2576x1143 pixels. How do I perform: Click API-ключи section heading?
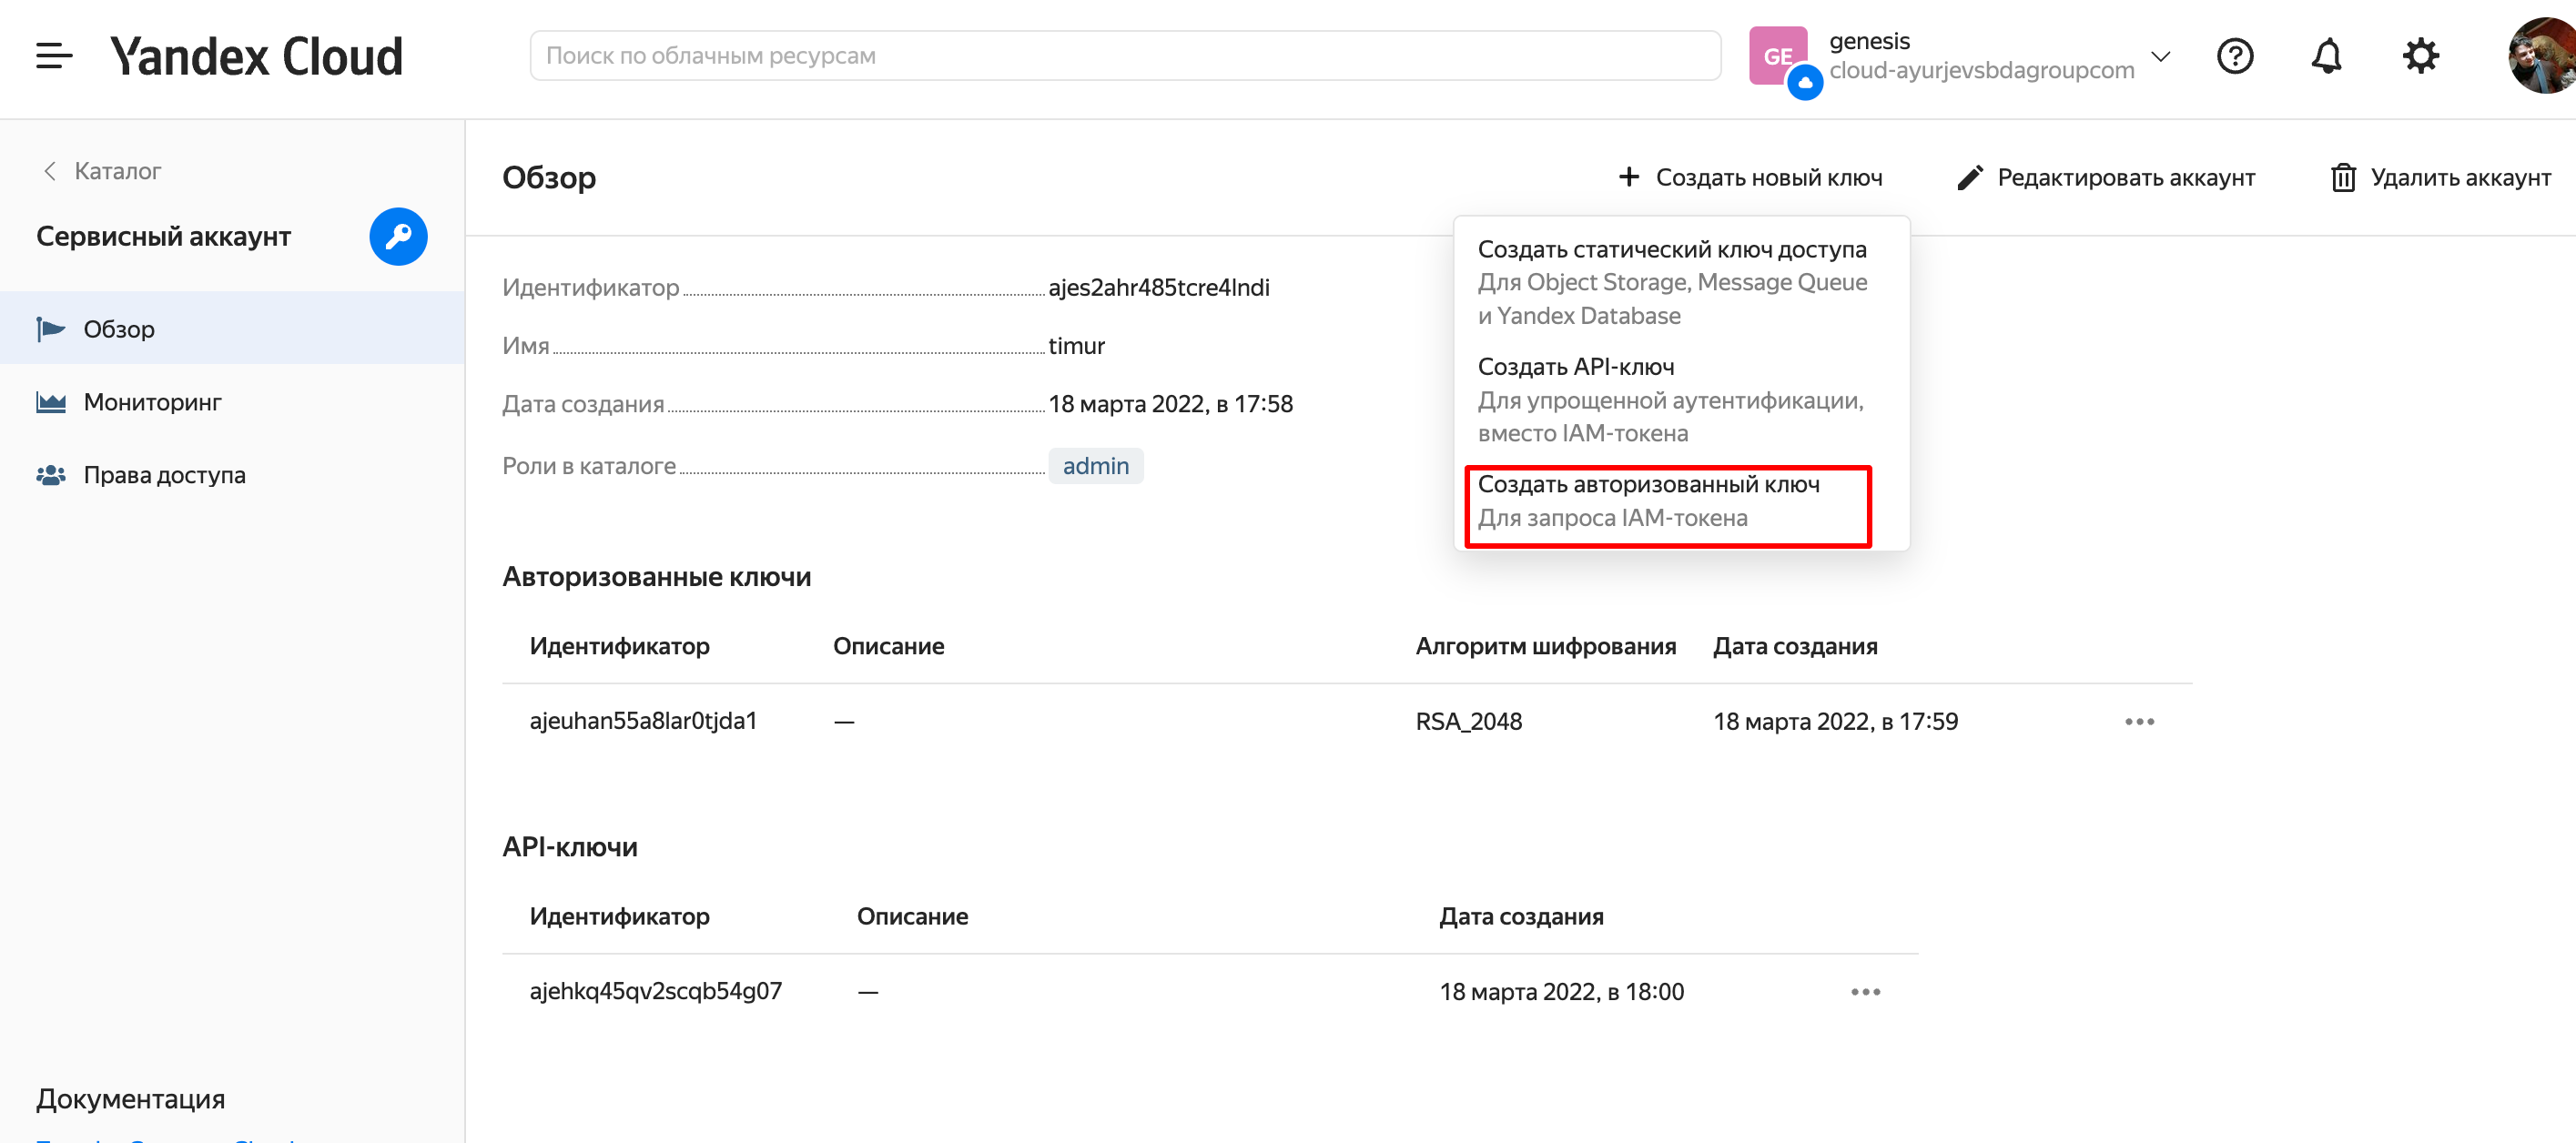[569, 847]
